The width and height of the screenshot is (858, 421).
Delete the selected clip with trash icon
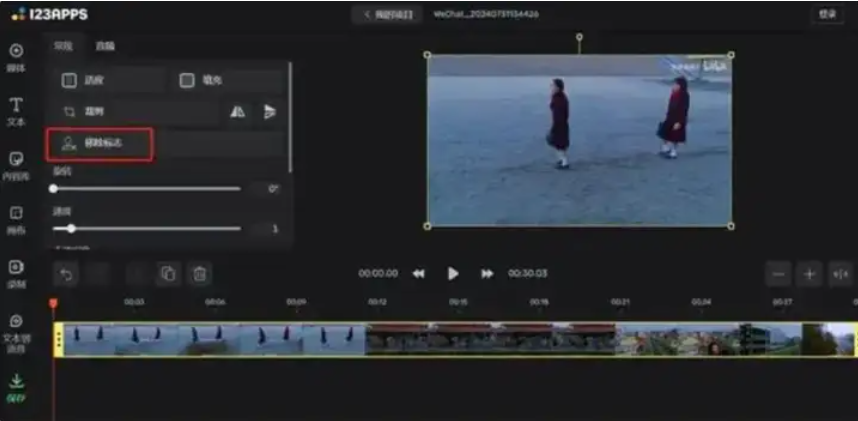pyautogui.click(x=199, y=273)
